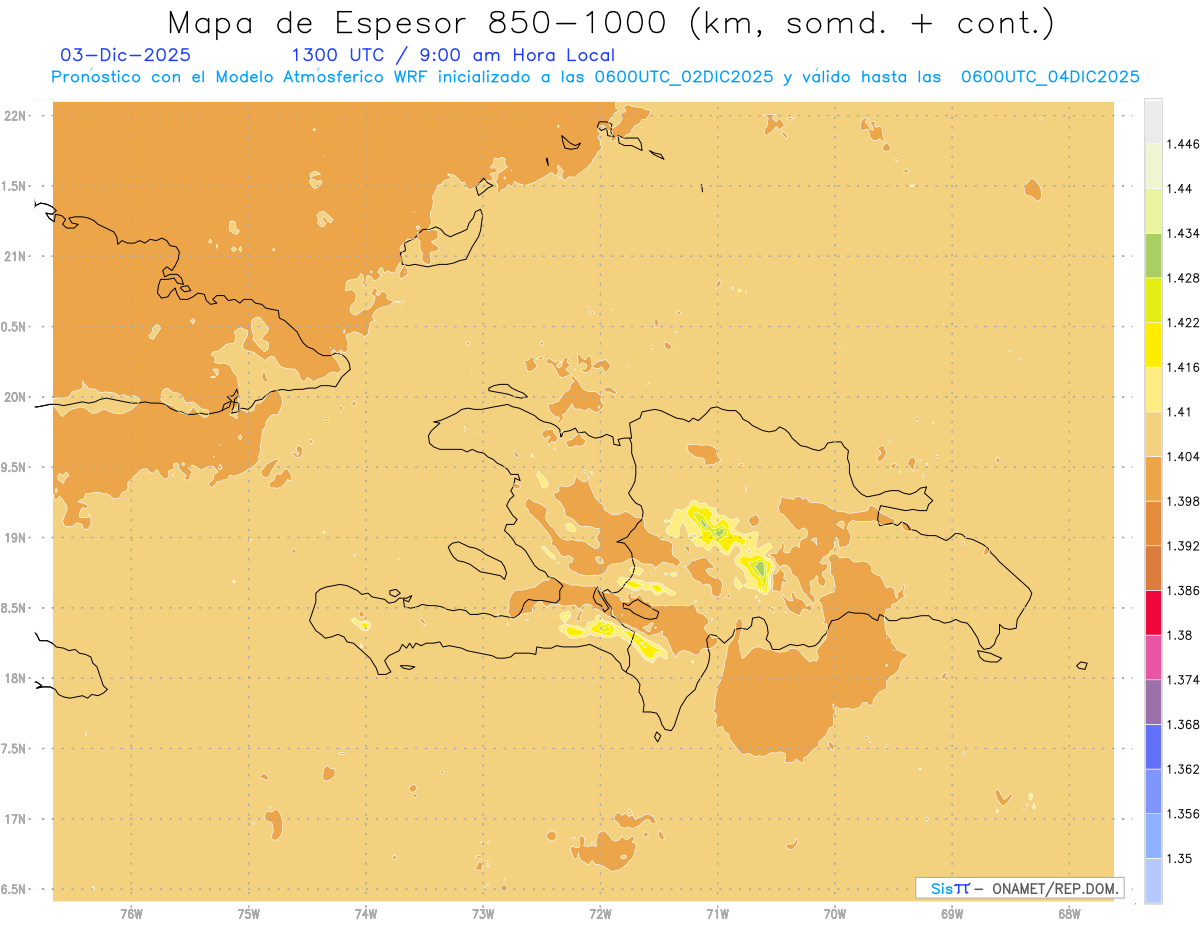Screen dimensions: 1200x927
Task: Select the pale swatch between 1.44 and 1.446
Action: (1153, 166)
